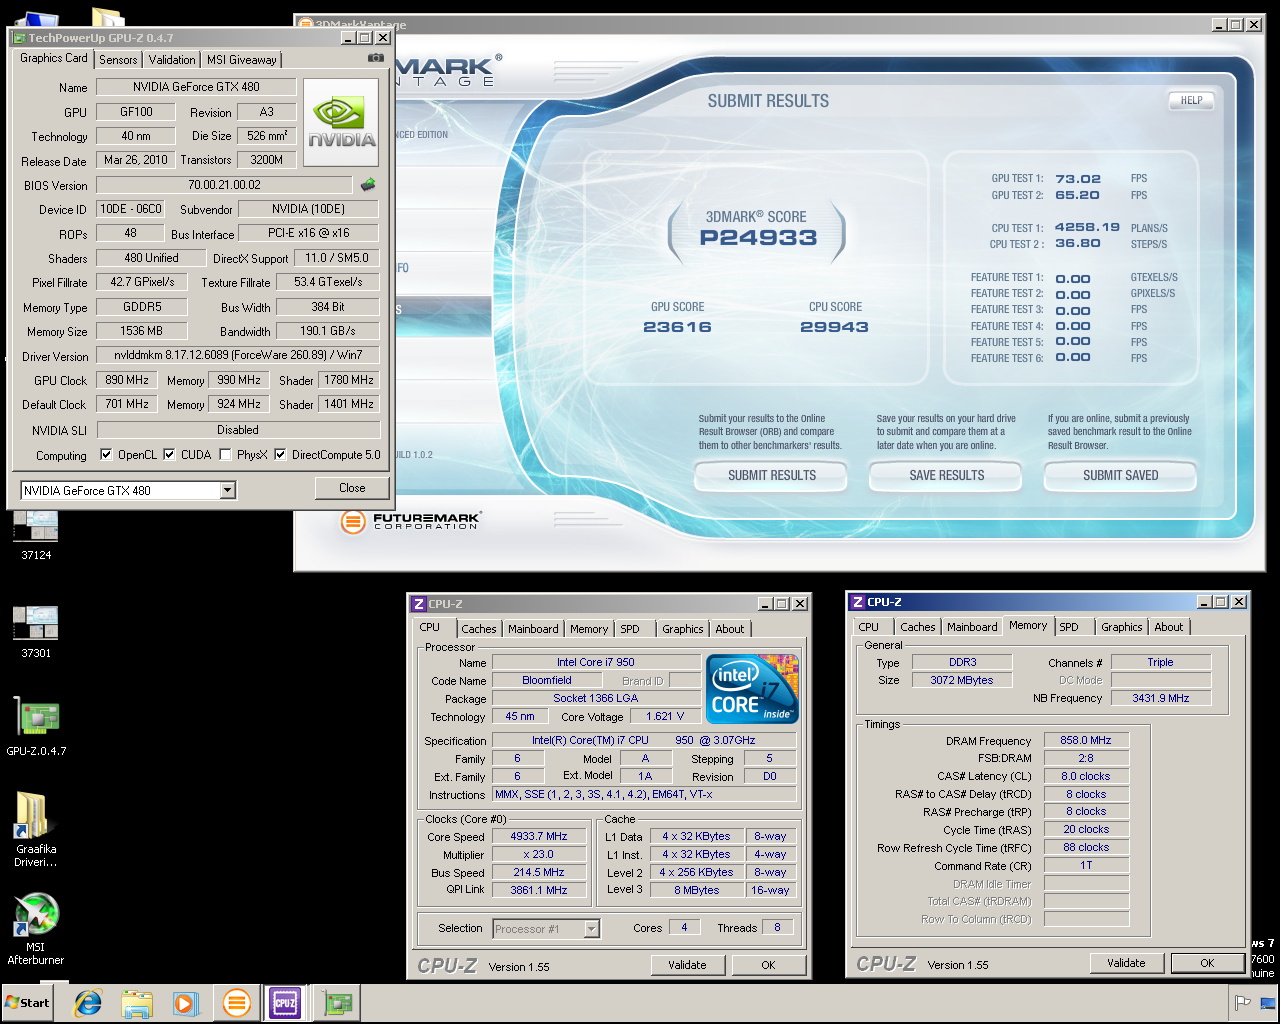Click HELP button in 3DMark Vantage
Screen dimensions: 1280x1024
(1191, 100)
